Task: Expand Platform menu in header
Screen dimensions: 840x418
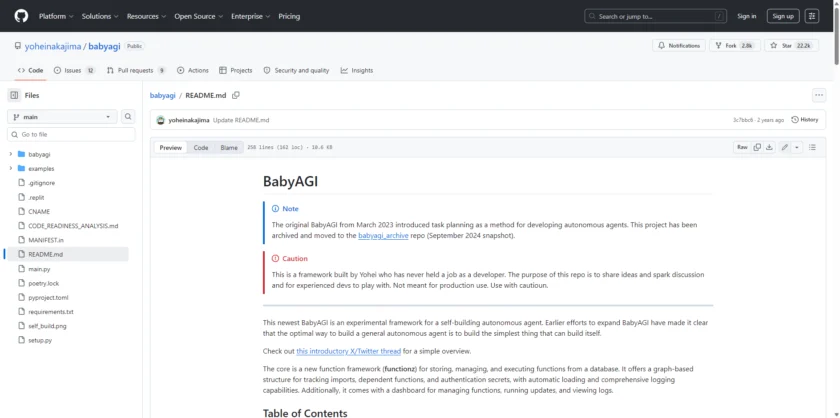Action: click(x=56, y=16)
